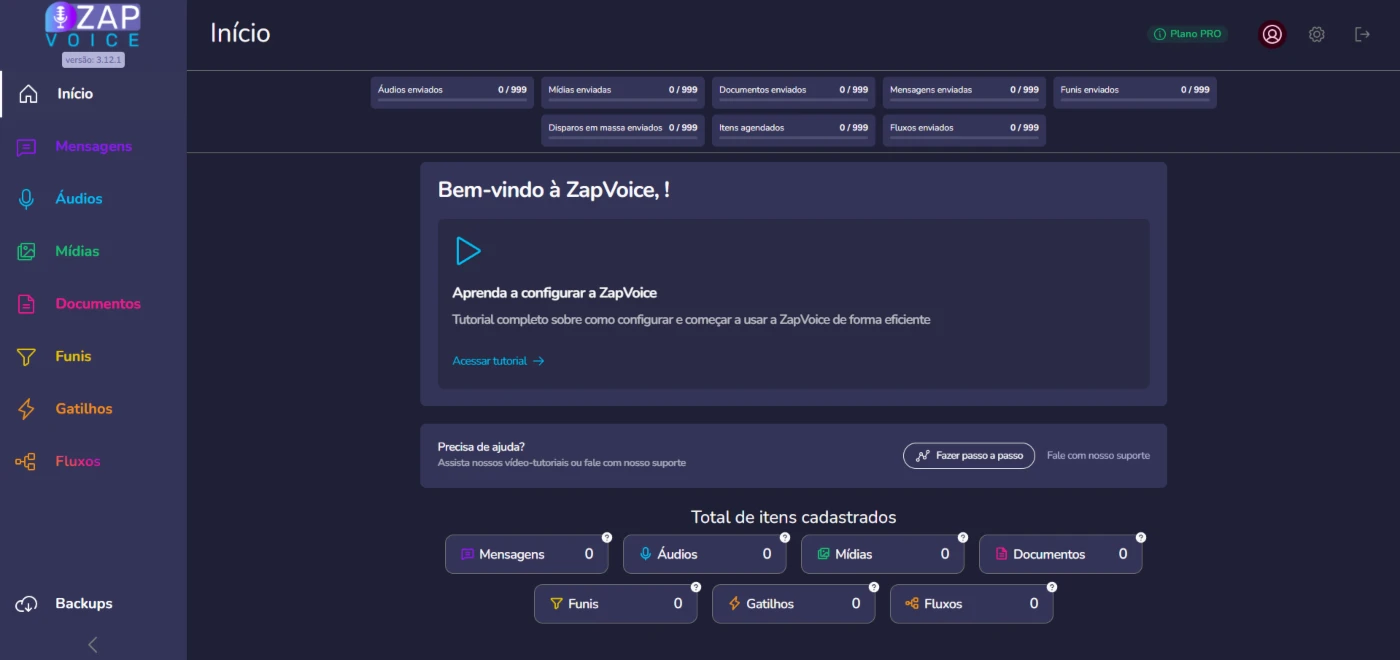Click the Documentos file icon in sidebar
The height and width of the screenshot is (660, 1400).
click(x=27, y=304)
